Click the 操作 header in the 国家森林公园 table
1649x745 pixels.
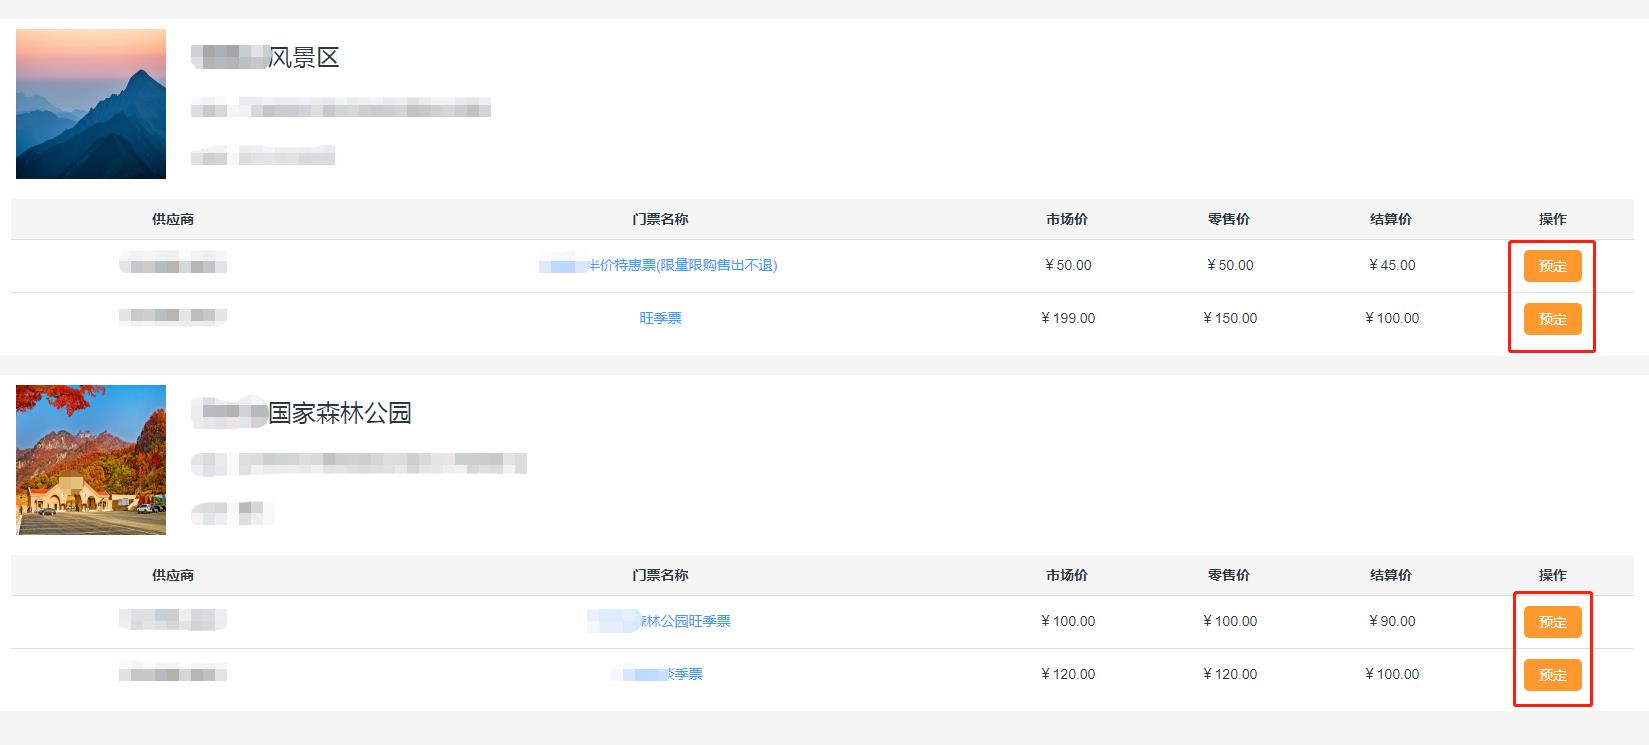coord(1552,575)
